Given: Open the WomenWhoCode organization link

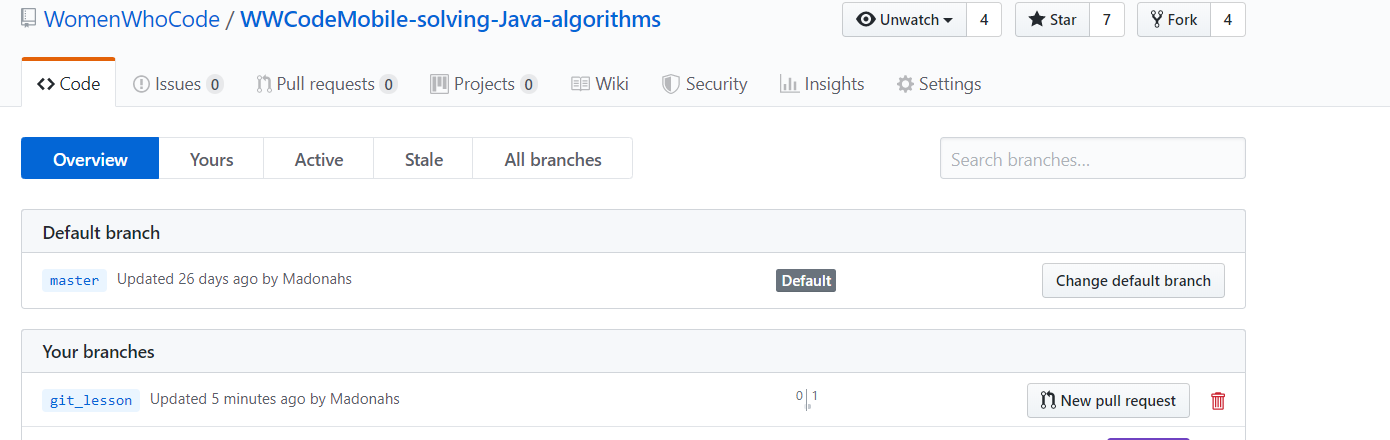Looking at the screenshot, I should pyautogui.click(x=132, y=19).
